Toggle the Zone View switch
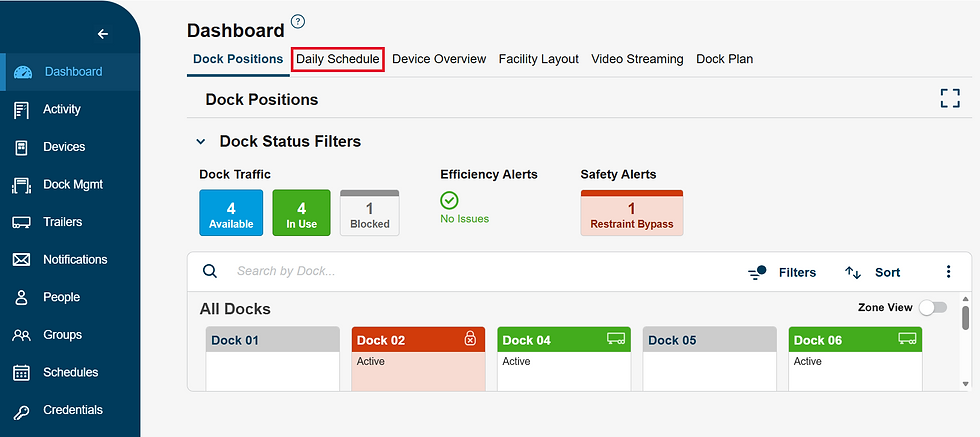 pyautogui.click(x=932, y=307)
